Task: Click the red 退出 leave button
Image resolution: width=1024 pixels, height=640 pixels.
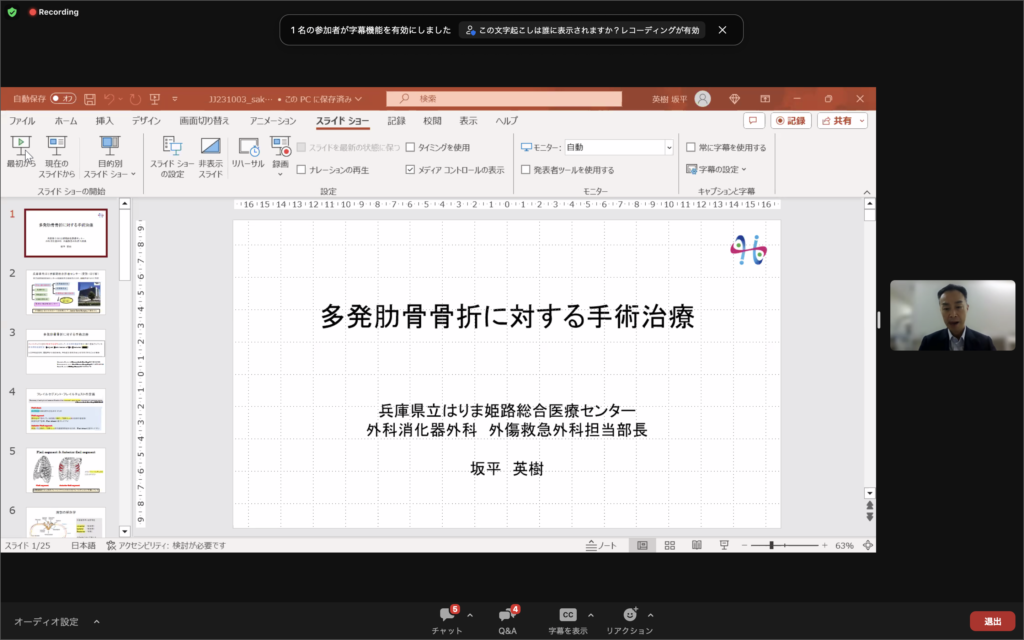Action: click(991, 621)
